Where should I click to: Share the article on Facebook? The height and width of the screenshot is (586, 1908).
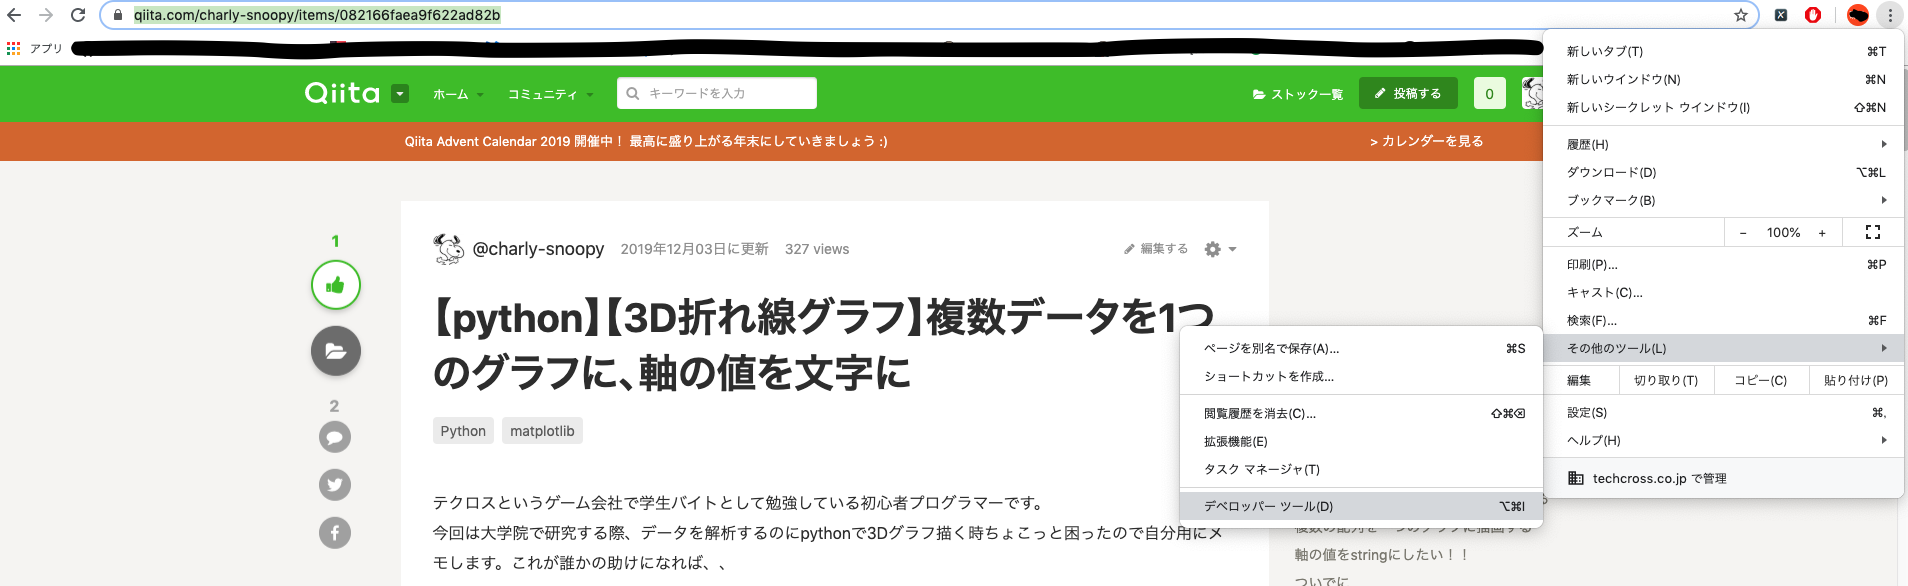[x=335, y=533]
